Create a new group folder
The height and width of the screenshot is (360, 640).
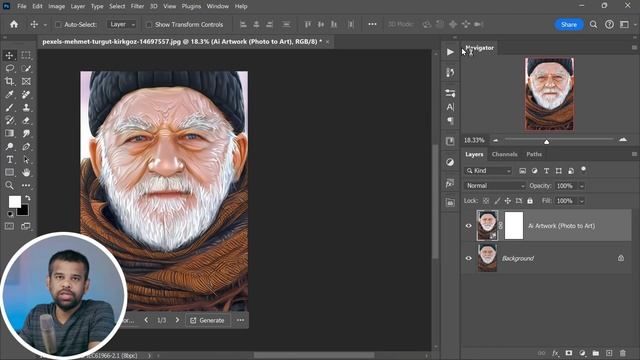click(x=596, y=353)
